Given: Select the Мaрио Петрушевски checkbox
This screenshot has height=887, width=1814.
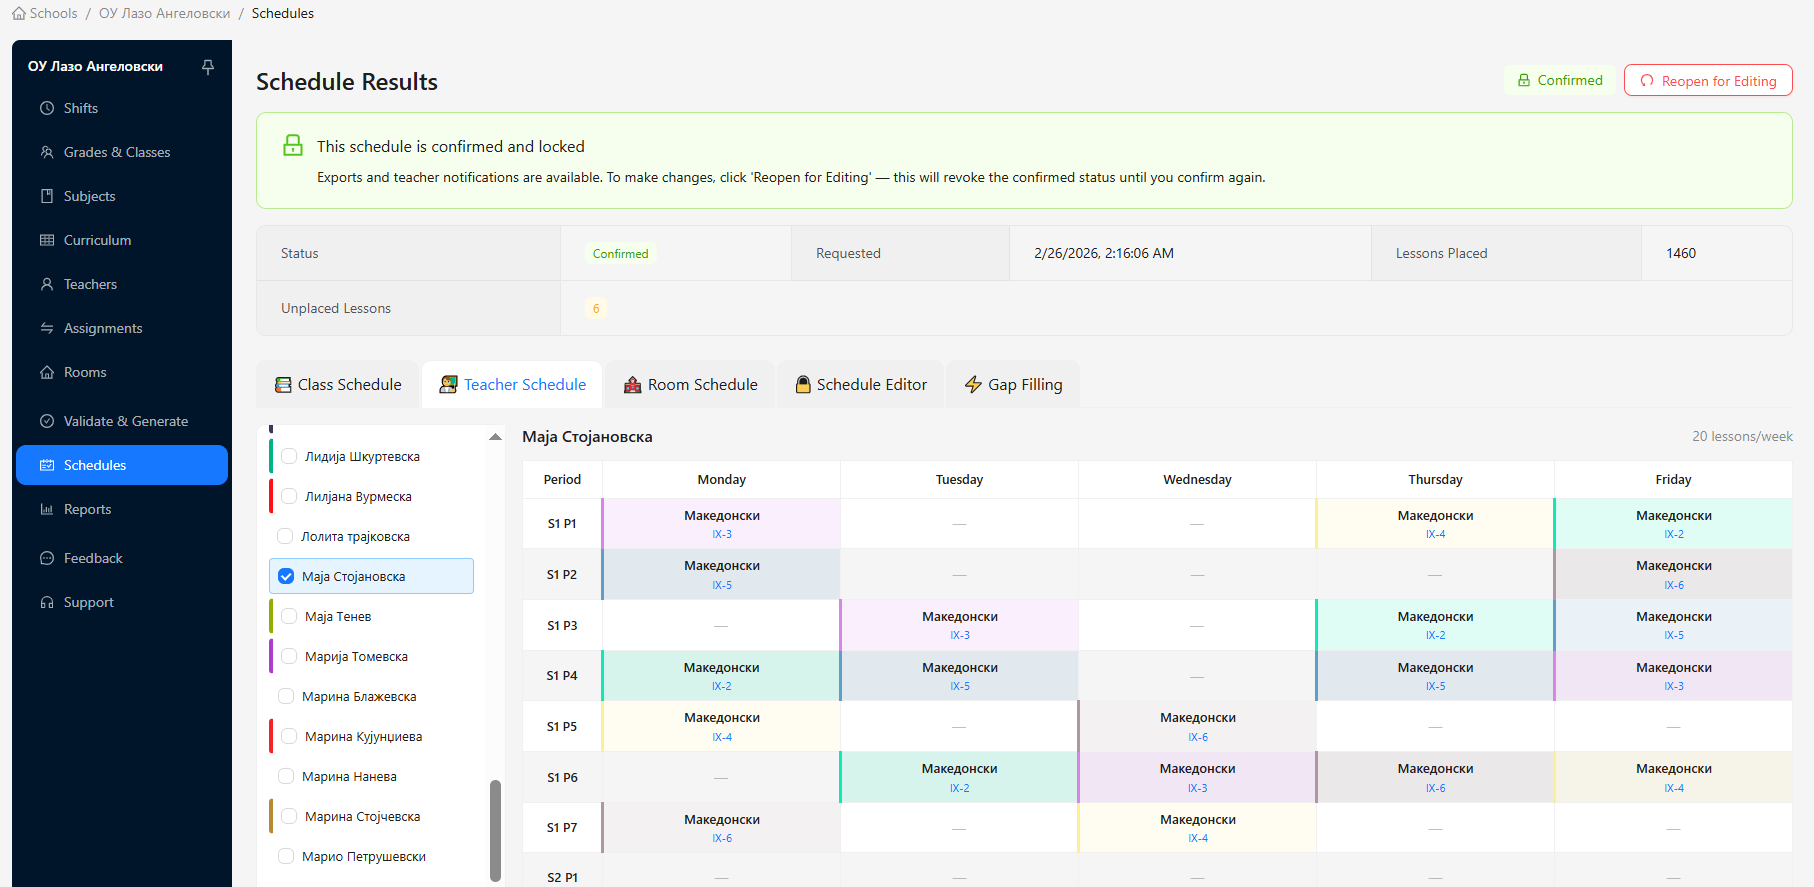Looking at the screenshot, I should click(286, 856).
